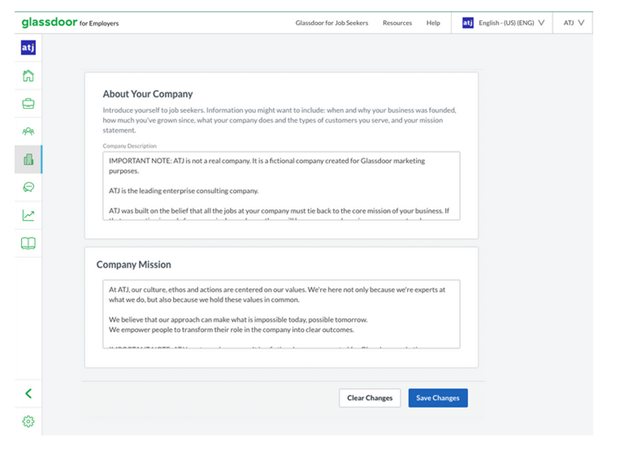Image resolution: width=624 pixels, height=449 pixels.
Task: Open the Jobs briefcase icon
Action: click(x=28, y=104)
